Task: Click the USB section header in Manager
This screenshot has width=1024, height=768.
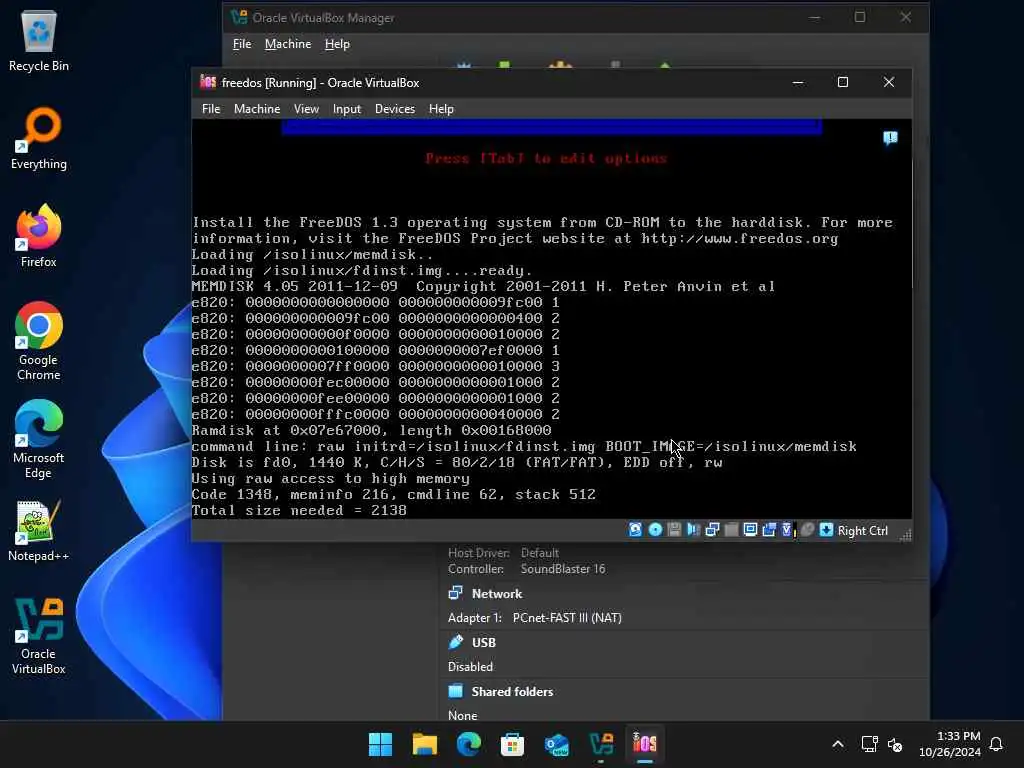Action: tap(483, 643)
